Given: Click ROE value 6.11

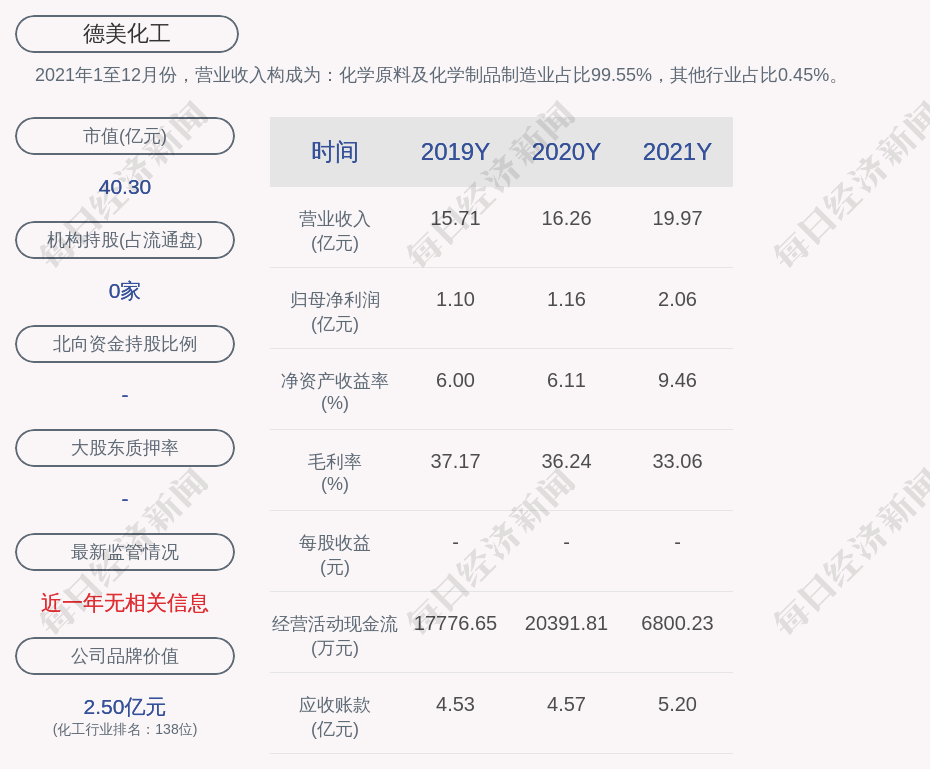Looking at the screenshot, I should 566,380.
